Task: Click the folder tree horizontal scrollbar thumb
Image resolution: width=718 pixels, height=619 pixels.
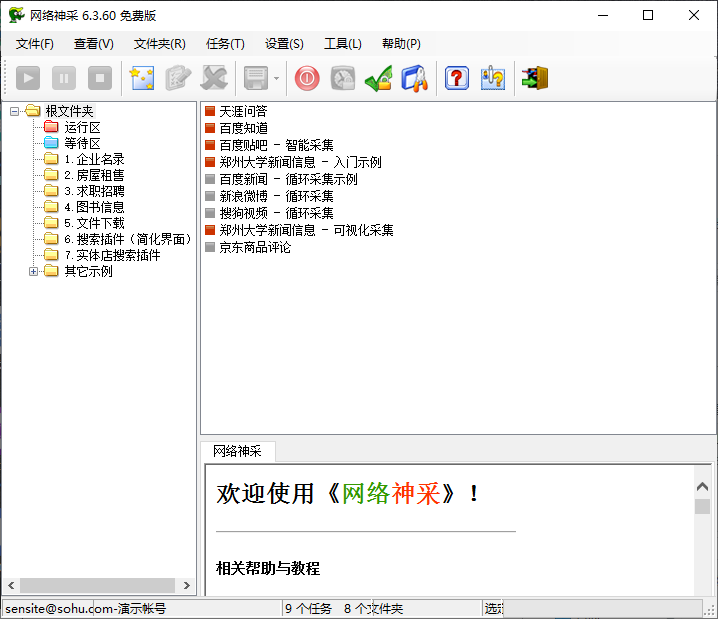Action: click(x=97, y=585)
